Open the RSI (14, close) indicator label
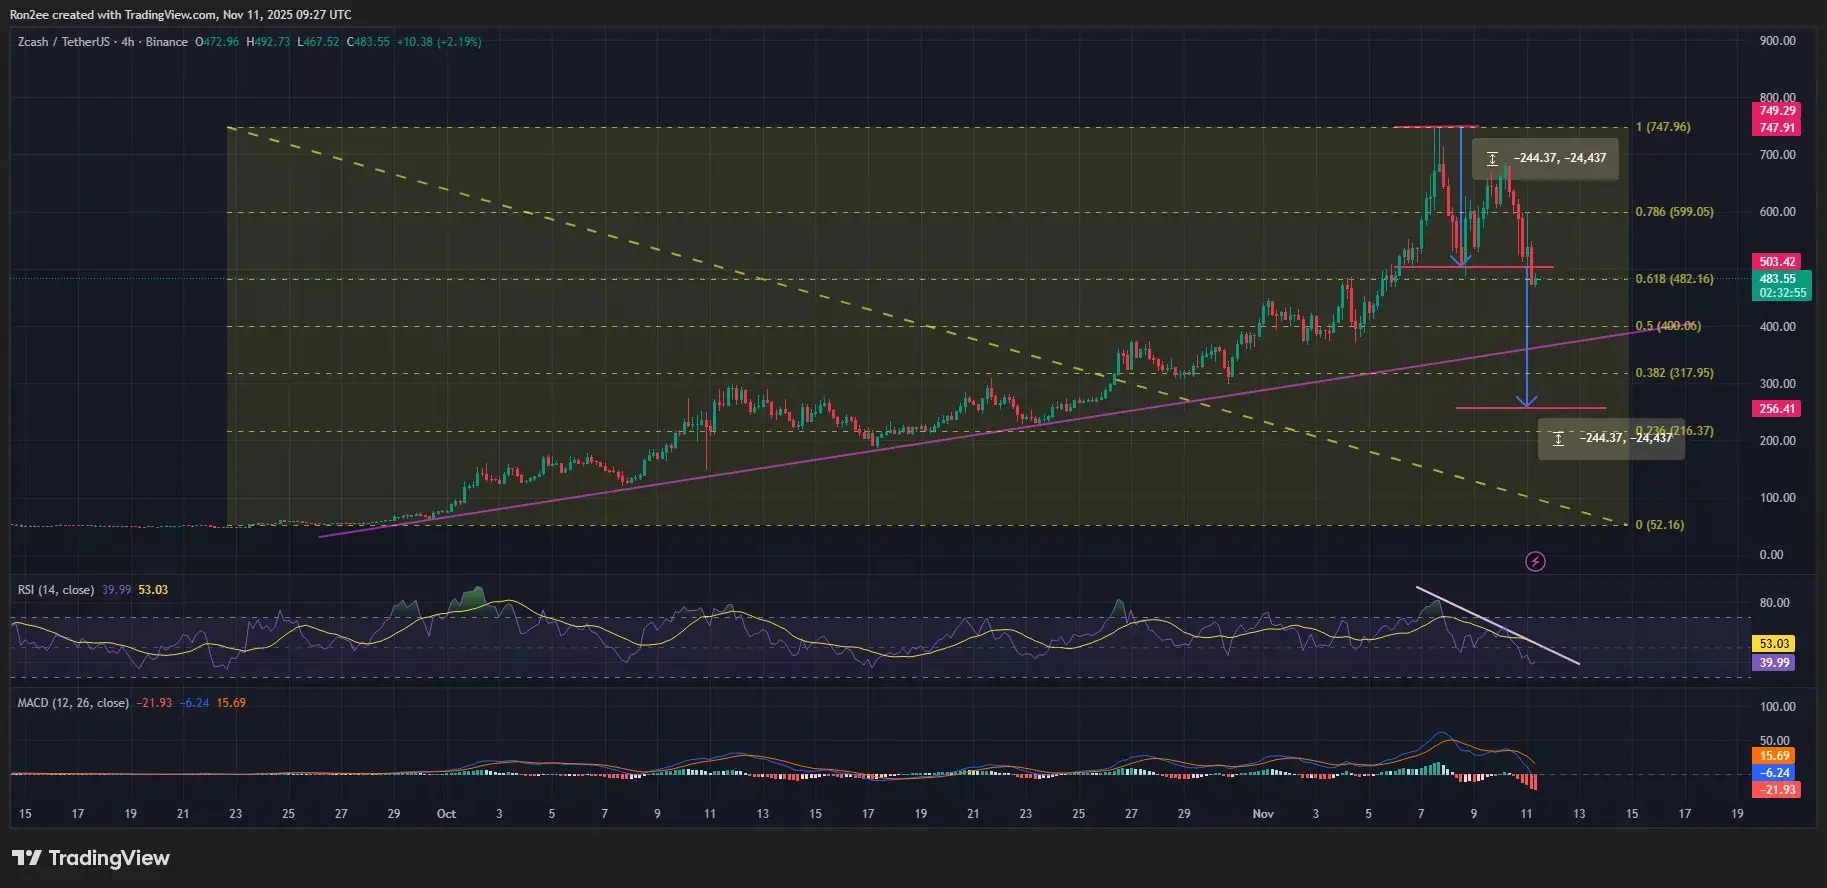The width and height of the screenshot is (1827, 888). [x=56, y=590]
